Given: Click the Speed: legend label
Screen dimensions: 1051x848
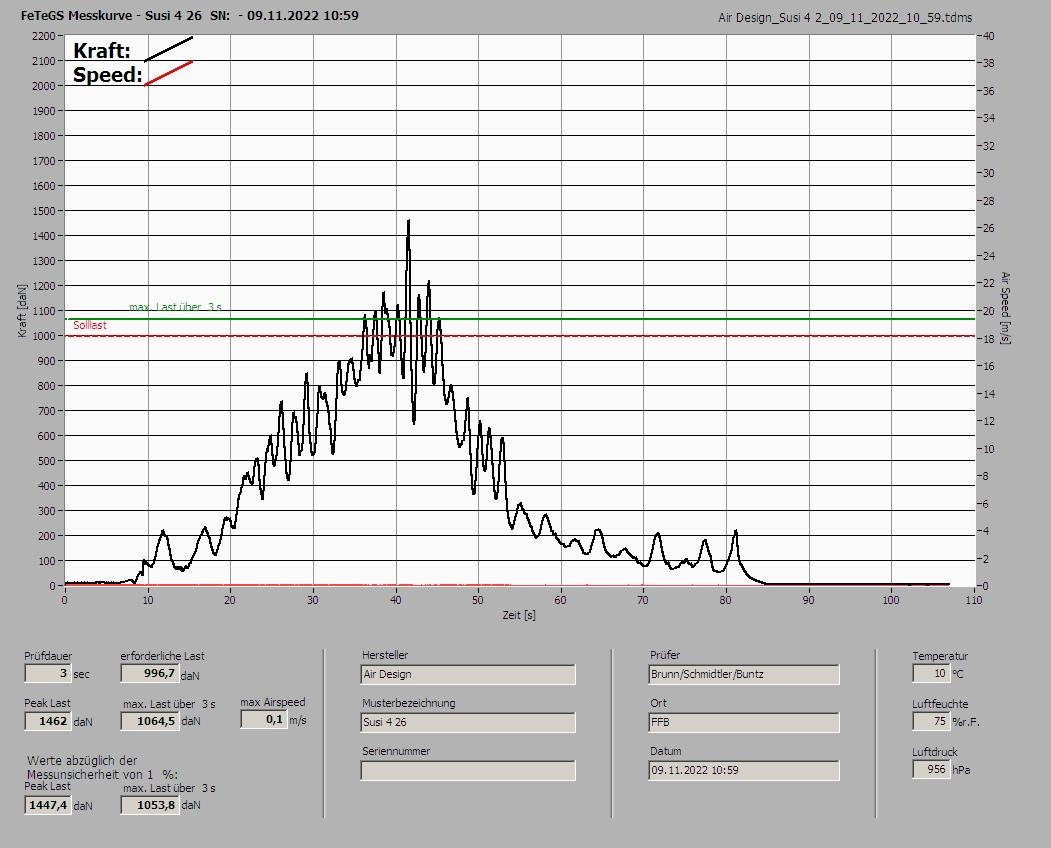Looking at the screenshot, I should pos(107,74).
